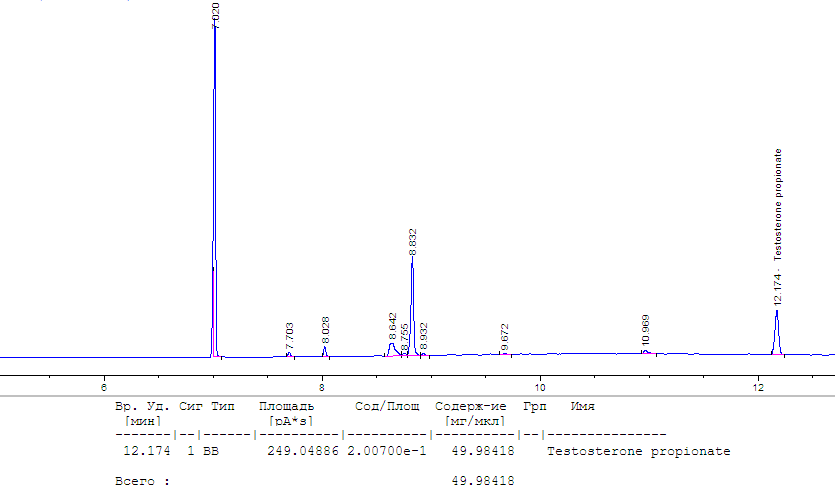Image resolution: width=835 pixels, height=489 pixels.
Task: Click the x-axis tick labeled 6
Action: (x=104, y=387)
